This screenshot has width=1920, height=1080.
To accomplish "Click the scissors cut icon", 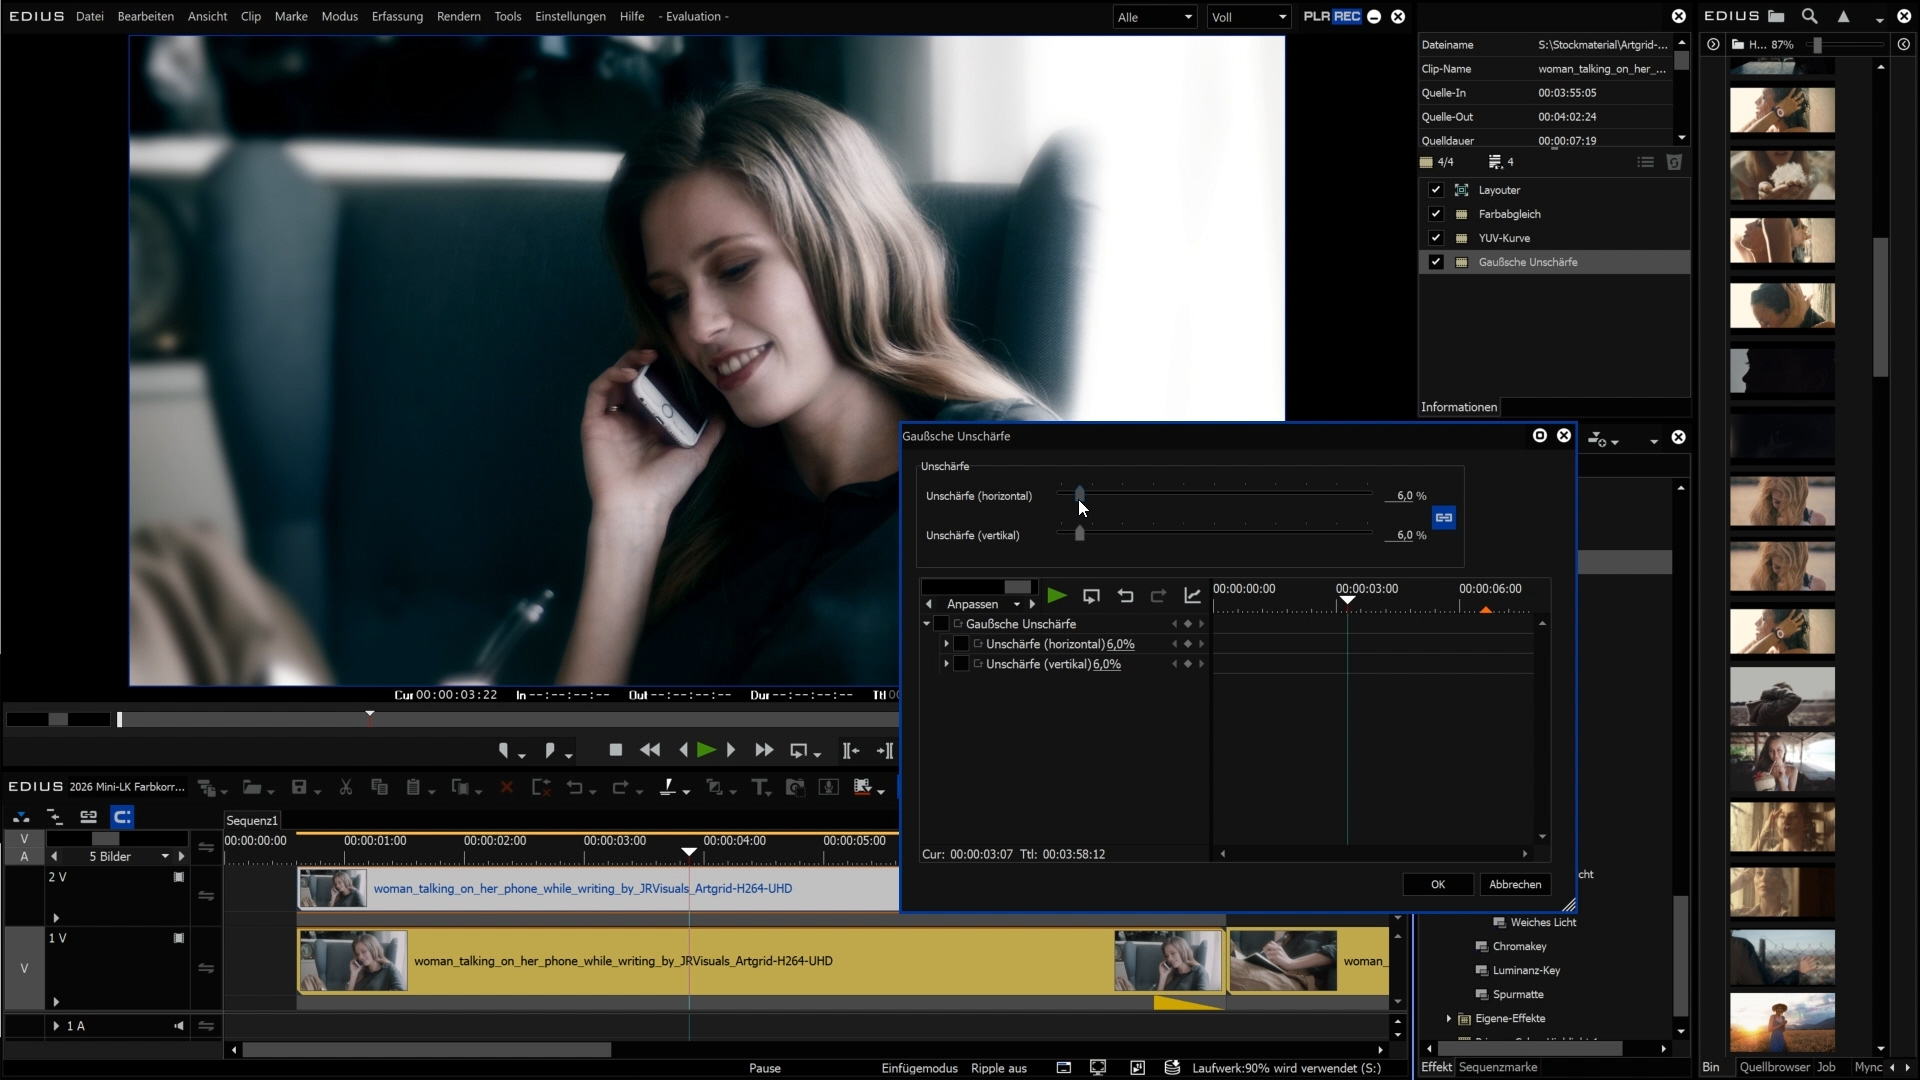I will click(x=346, y=787).
